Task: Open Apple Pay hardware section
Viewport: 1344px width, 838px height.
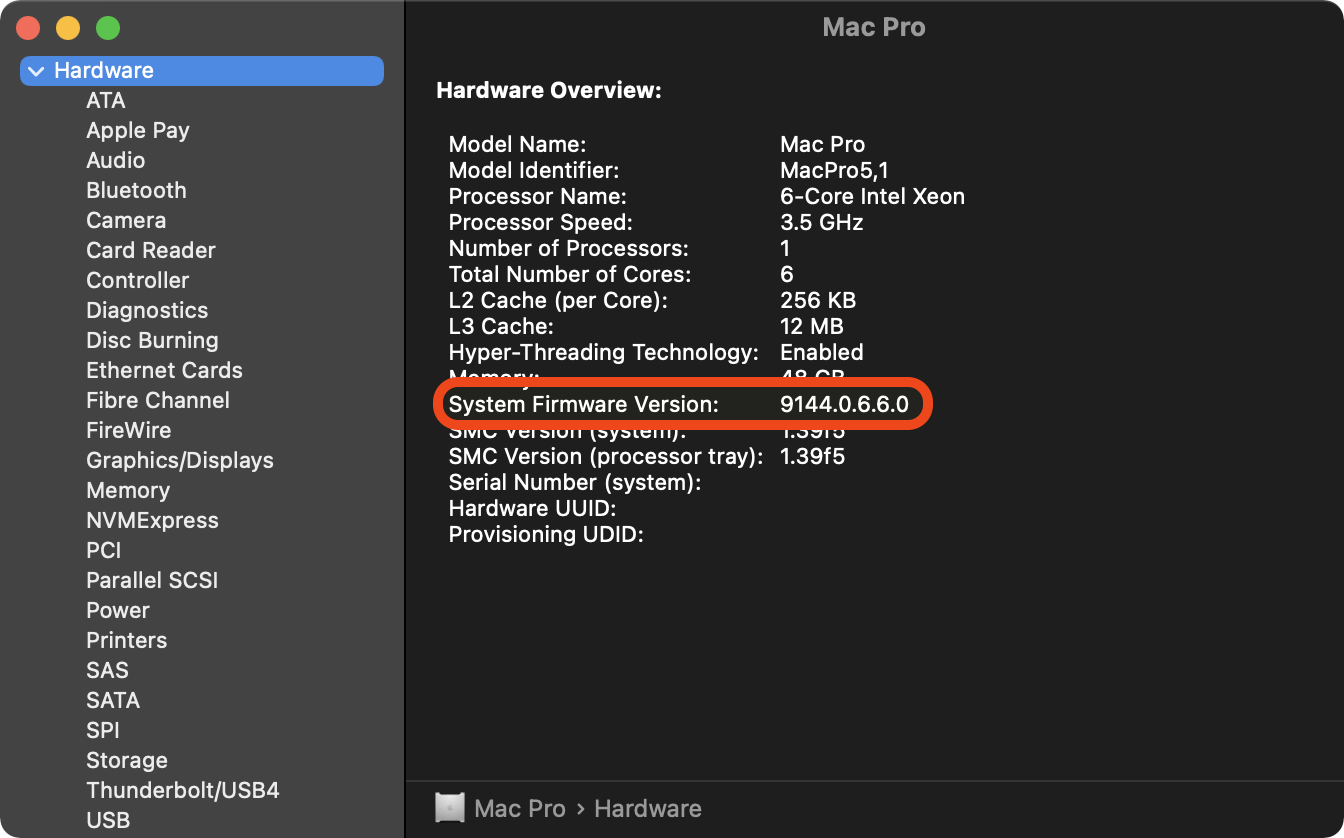Action: (138, 131)
